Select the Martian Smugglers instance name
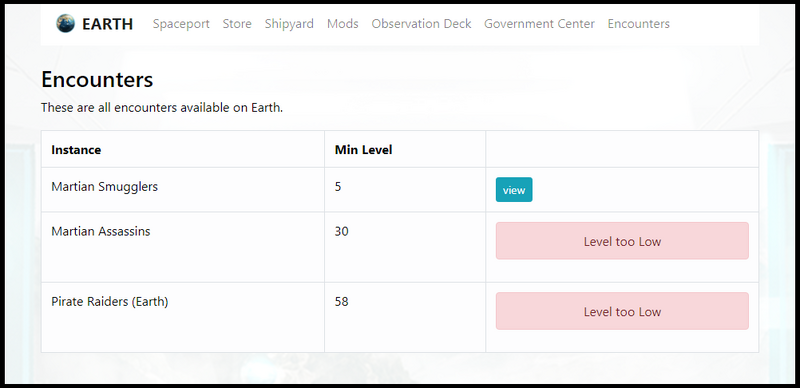 (x=105, y=187)
